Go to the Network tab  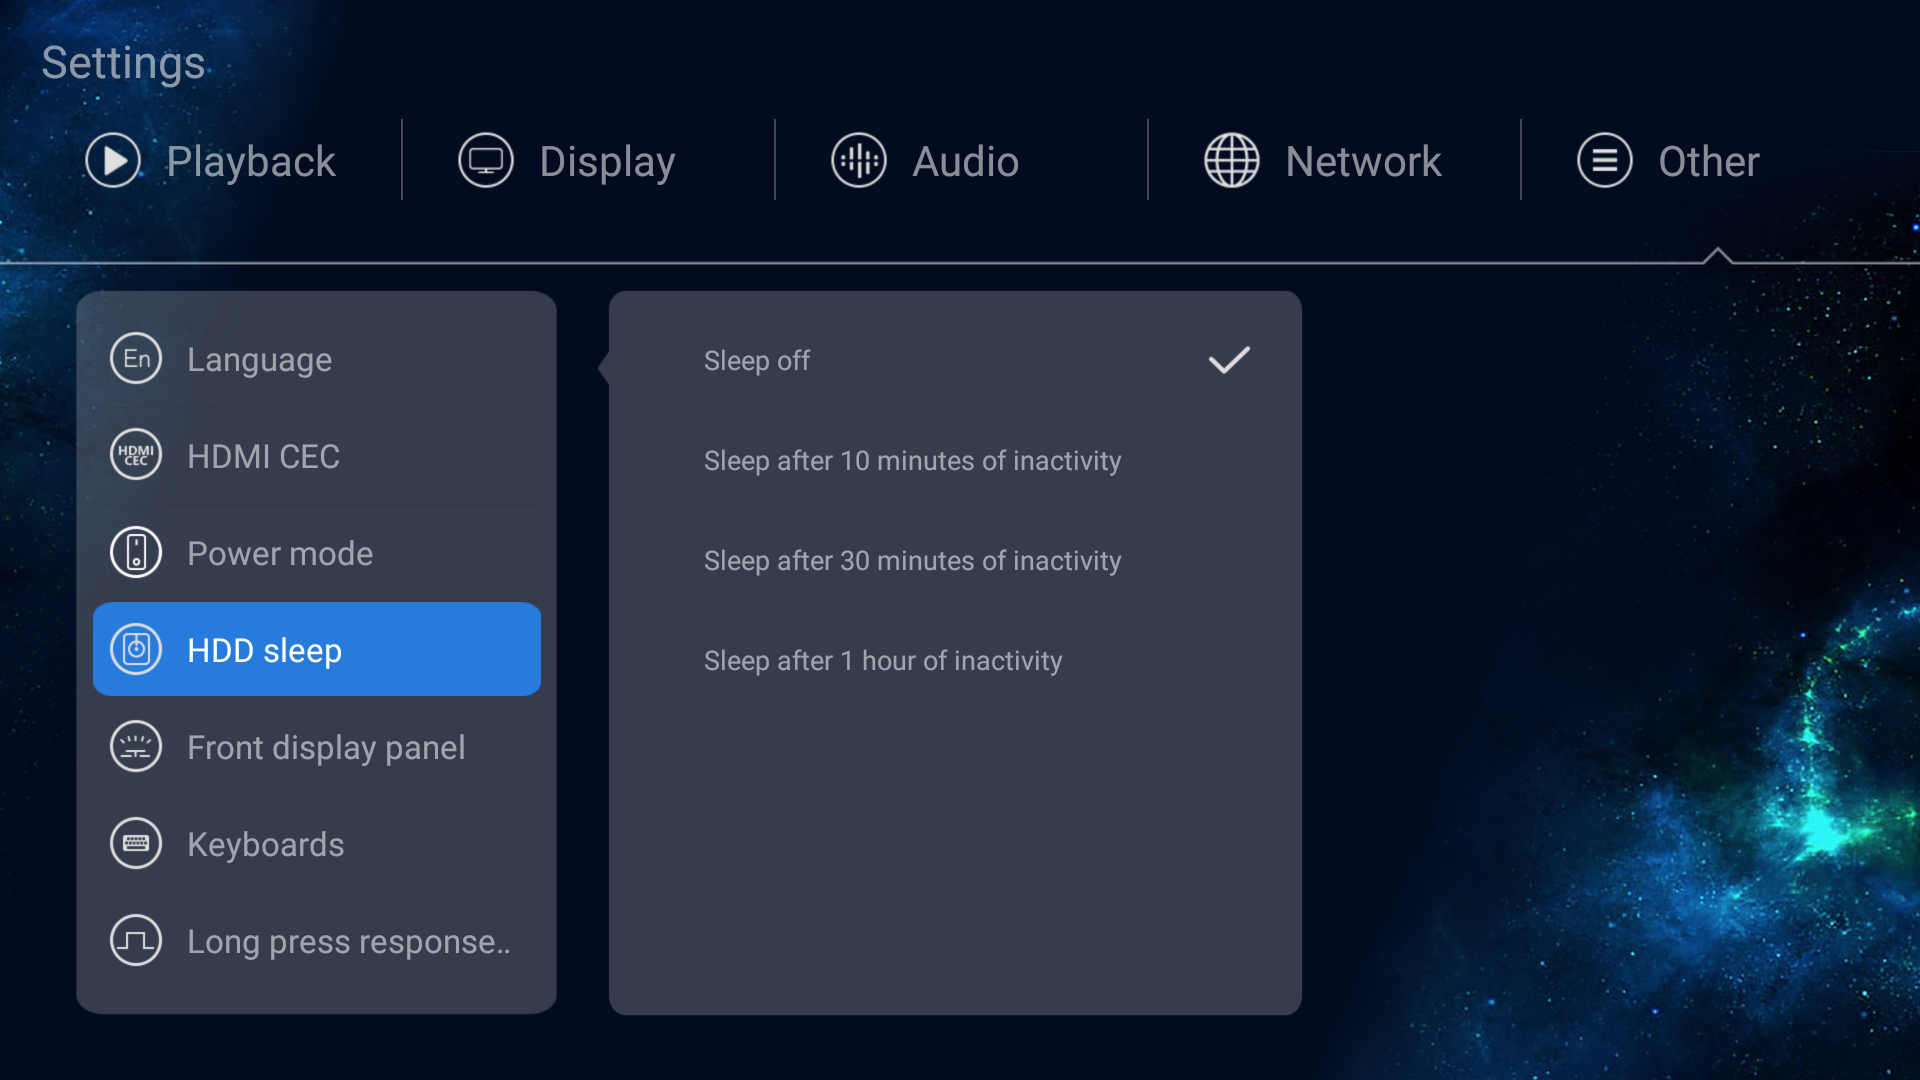(1323, 161)
